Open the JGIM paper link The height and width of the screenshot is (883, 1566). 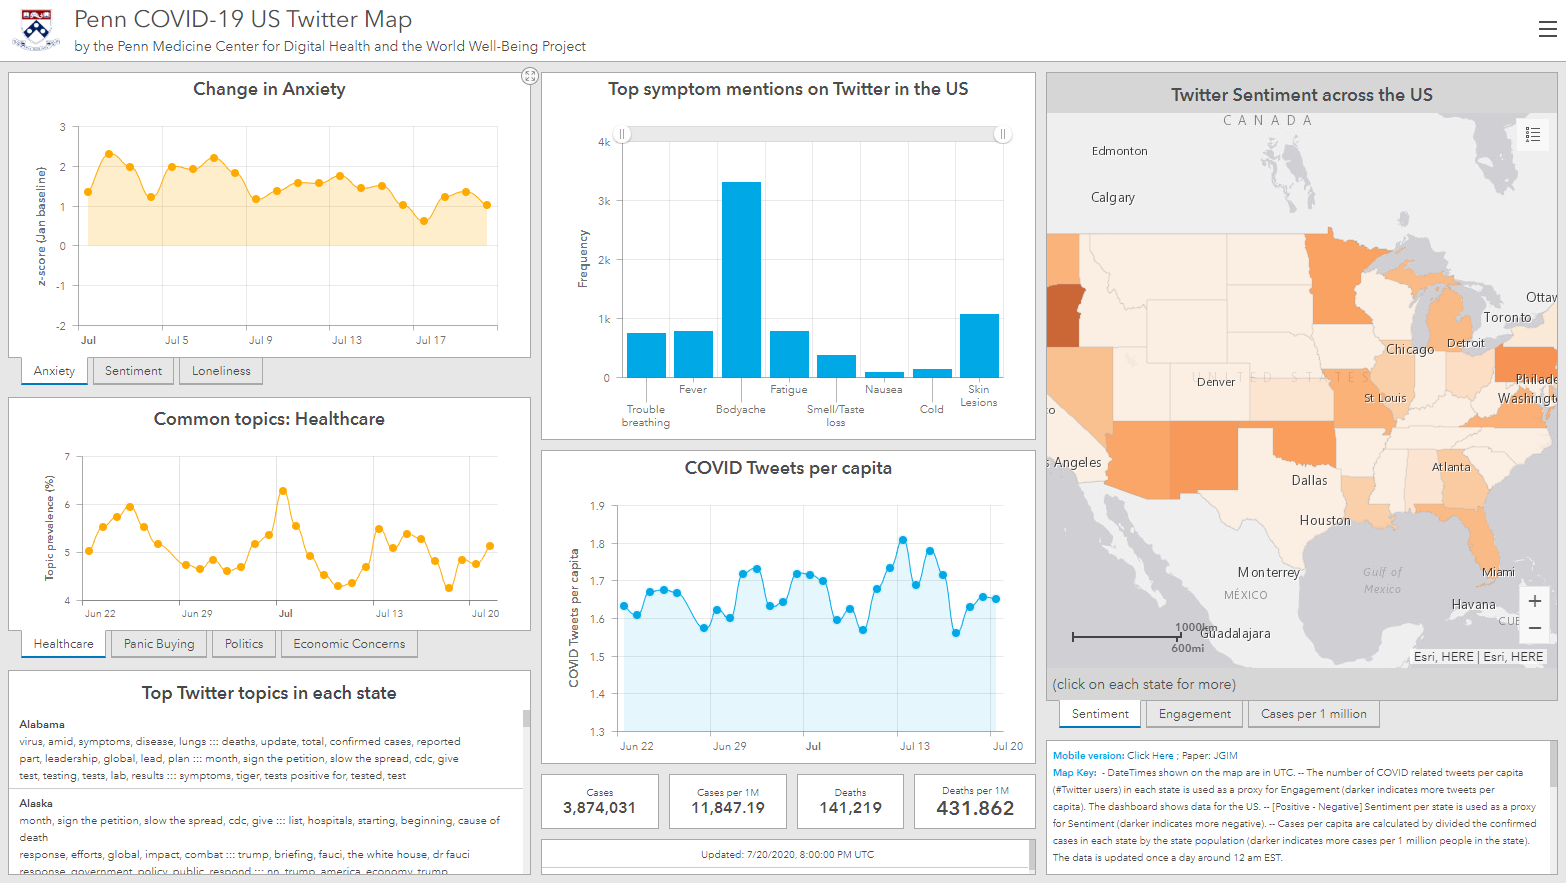(x=1225, y=756)
